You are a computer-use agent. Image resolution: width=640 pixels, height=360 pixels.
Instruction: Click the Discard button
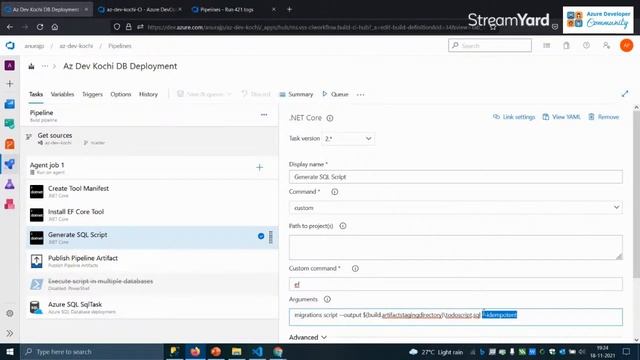pos(256,94)
